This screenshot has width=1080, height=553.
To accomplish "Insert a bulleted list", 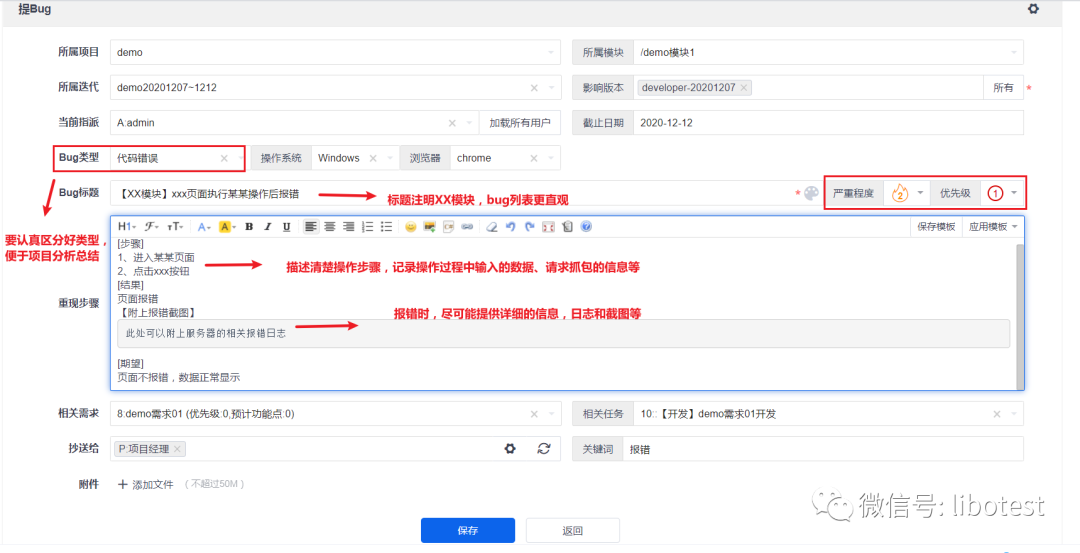I will (x=386, y=227).
